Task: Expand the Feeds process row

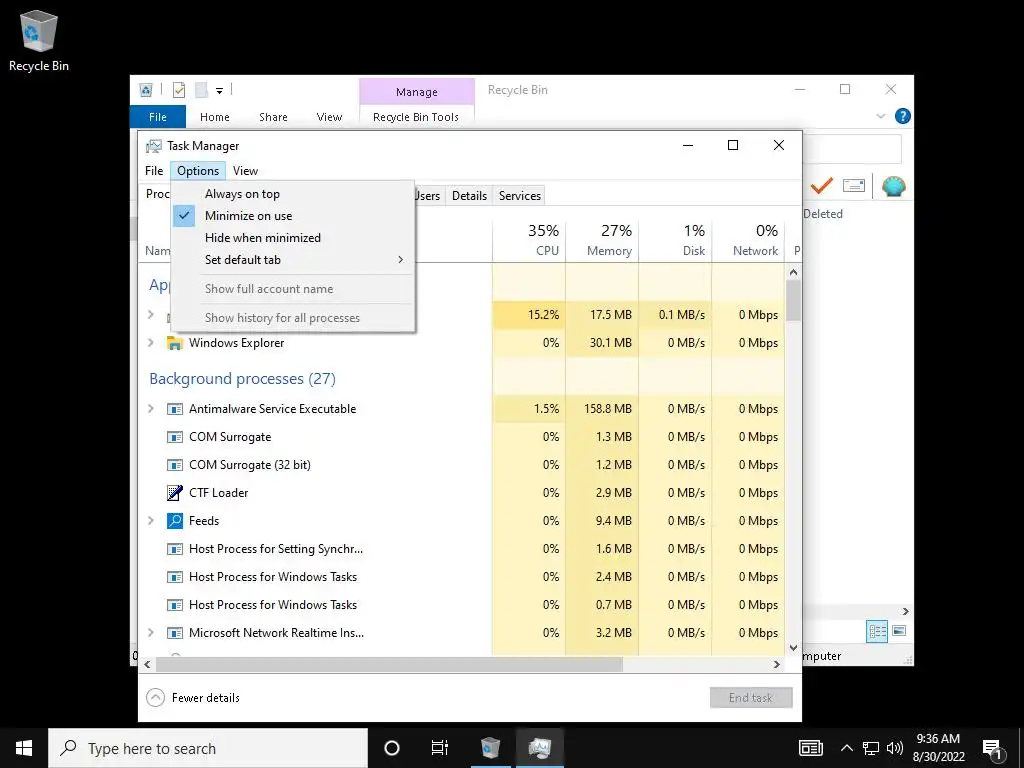Action: click(x=151, y=520)
